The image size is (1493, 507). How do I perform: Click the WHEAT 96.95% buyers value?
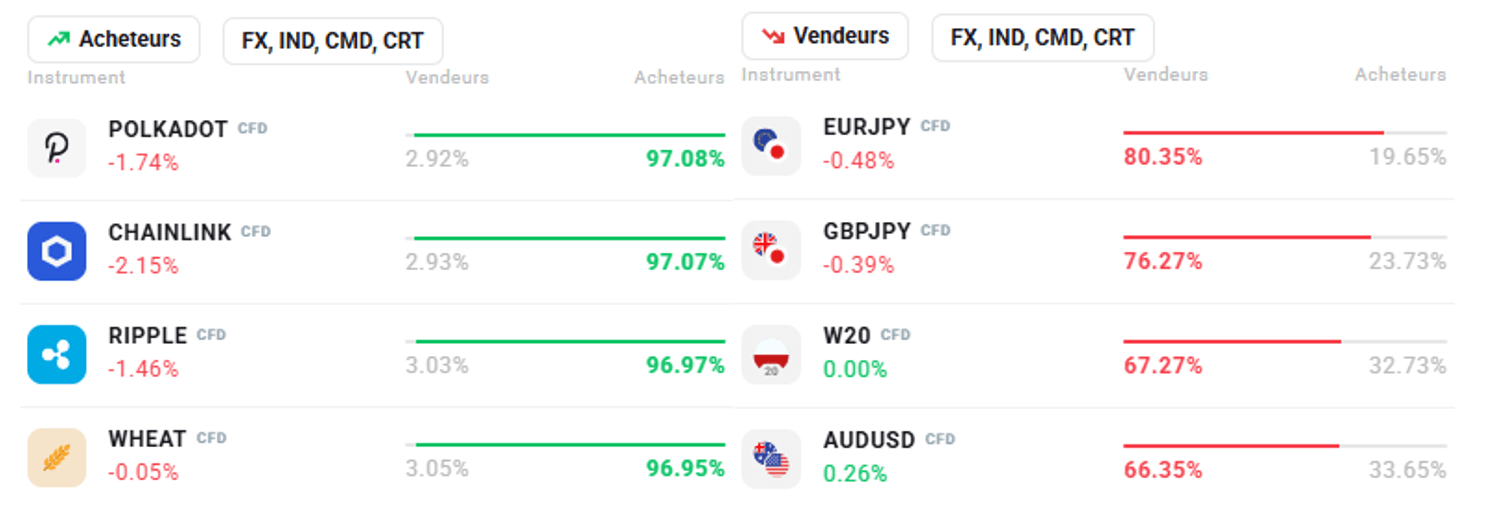(685, 469)
